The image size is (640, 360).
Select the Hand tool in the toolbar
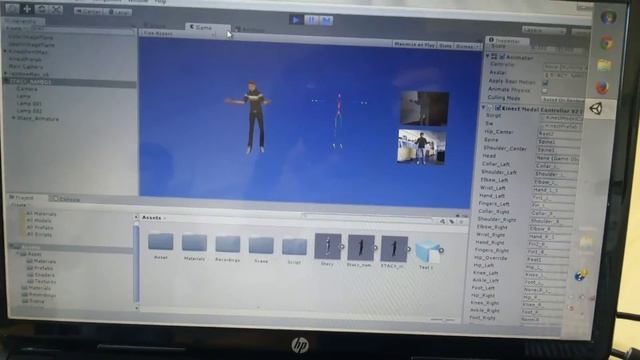pos(12,9)
